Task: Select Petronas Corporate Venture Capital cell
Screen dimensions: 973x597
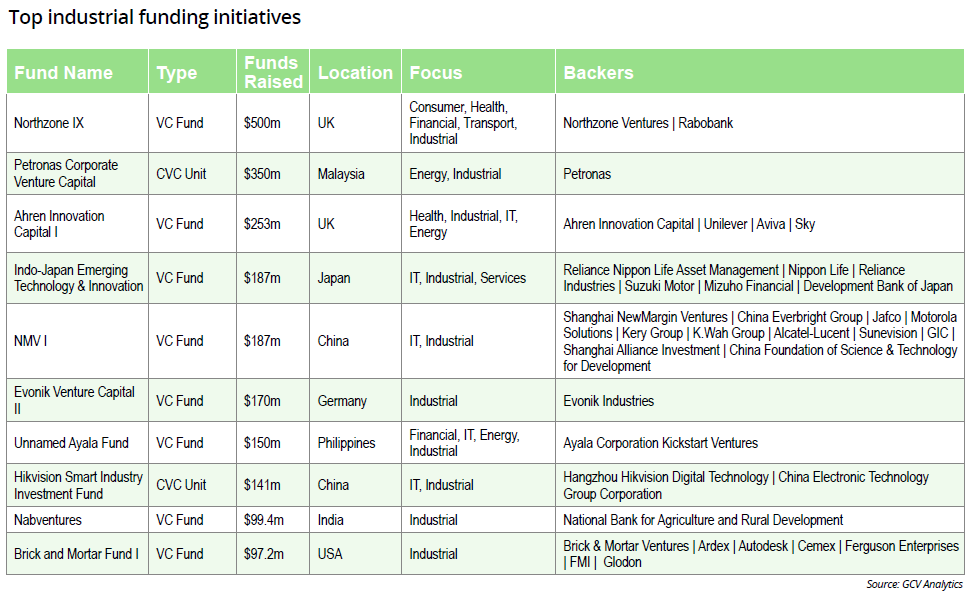Action: click(x=66, y=174)
